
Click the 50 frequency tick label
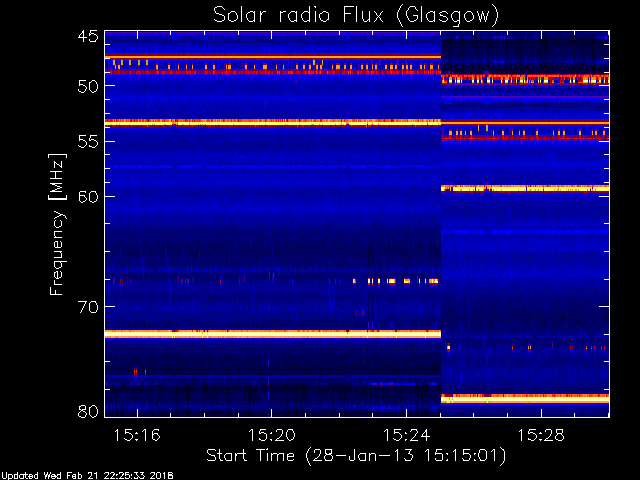pos(88,87)
